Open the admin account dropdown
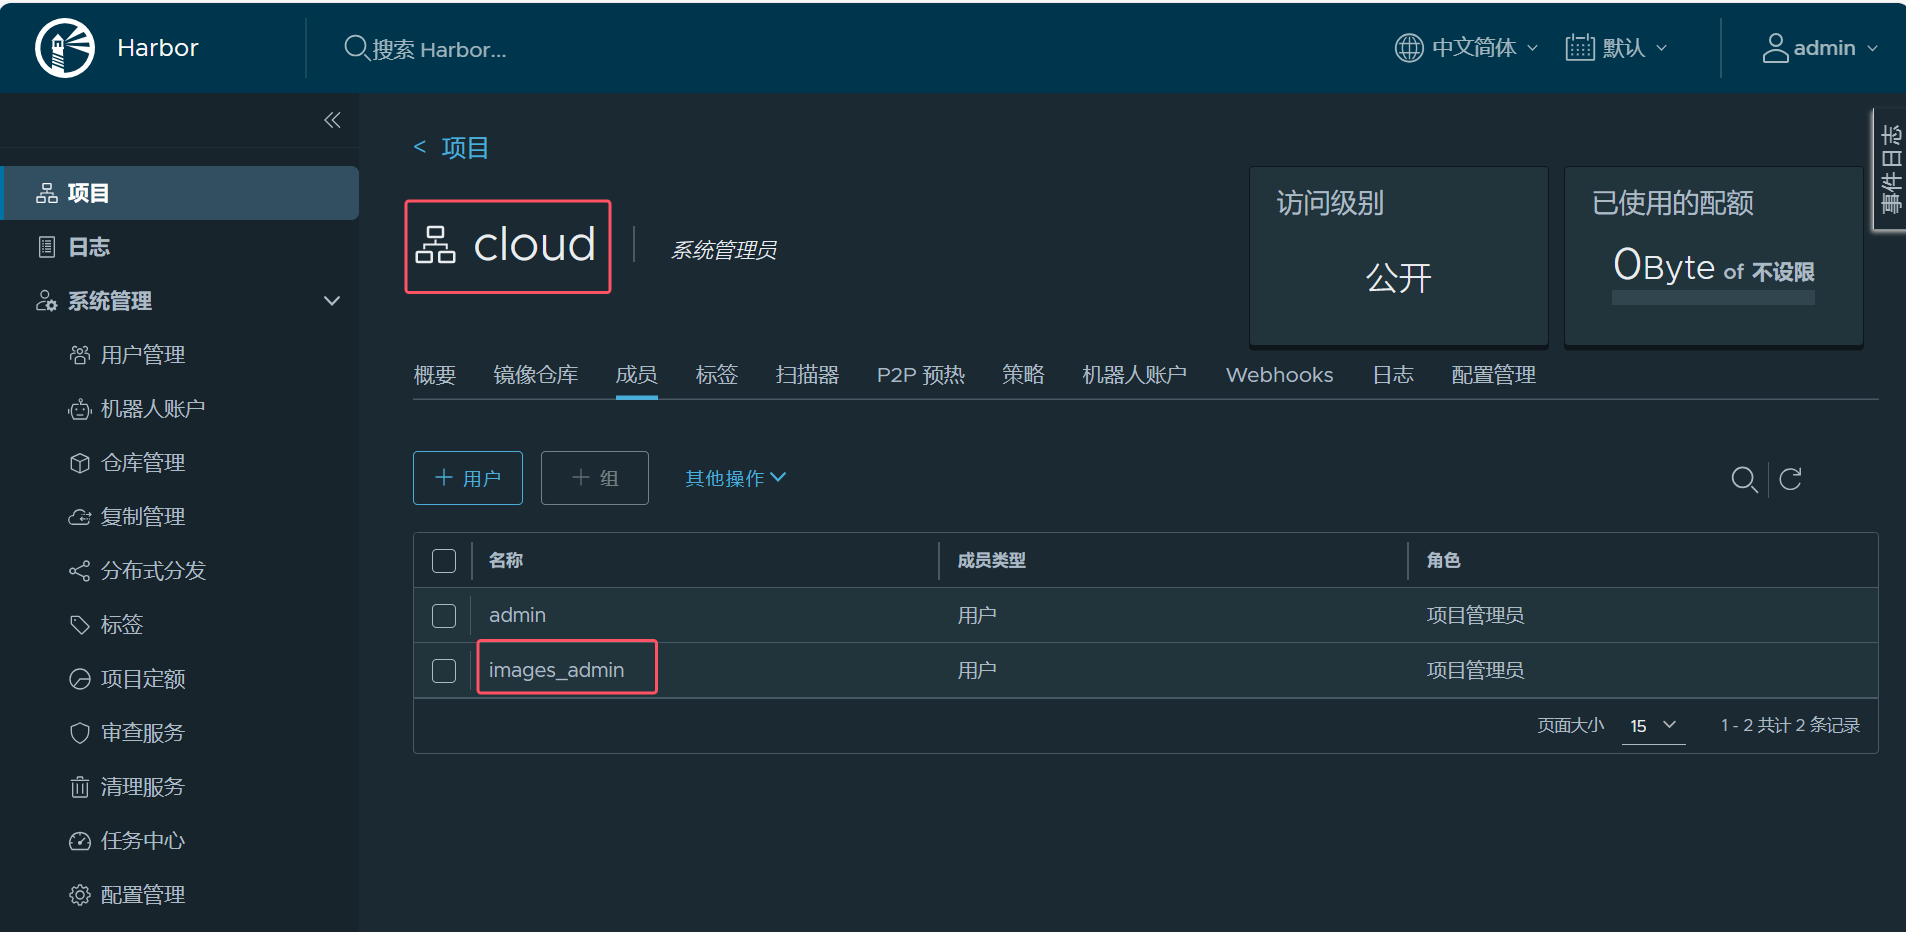 click(1821, 48)
